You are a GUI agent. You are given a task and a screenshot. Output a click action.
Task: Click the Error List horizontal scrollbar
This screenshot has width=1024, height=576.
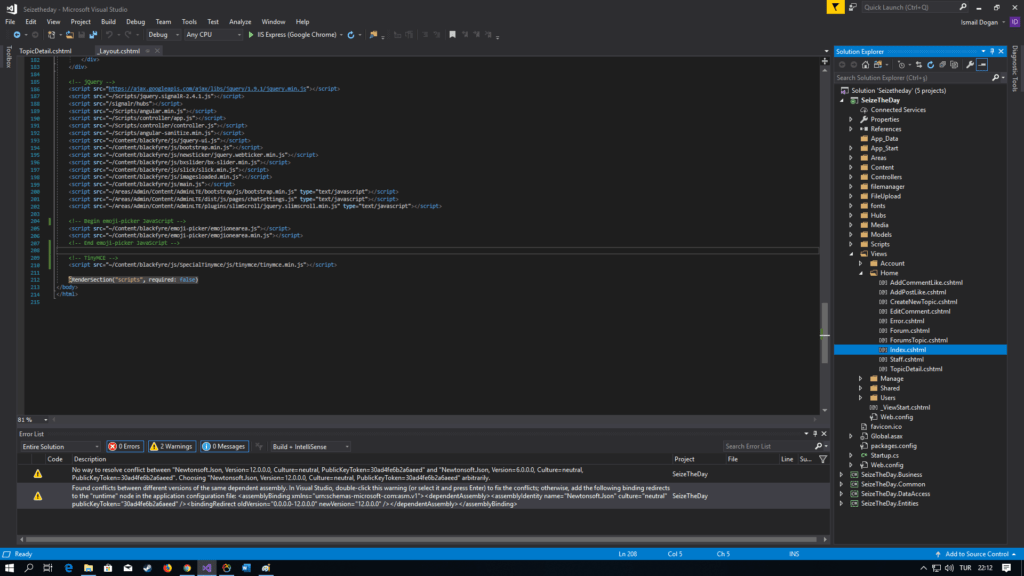tap(421, 539)
